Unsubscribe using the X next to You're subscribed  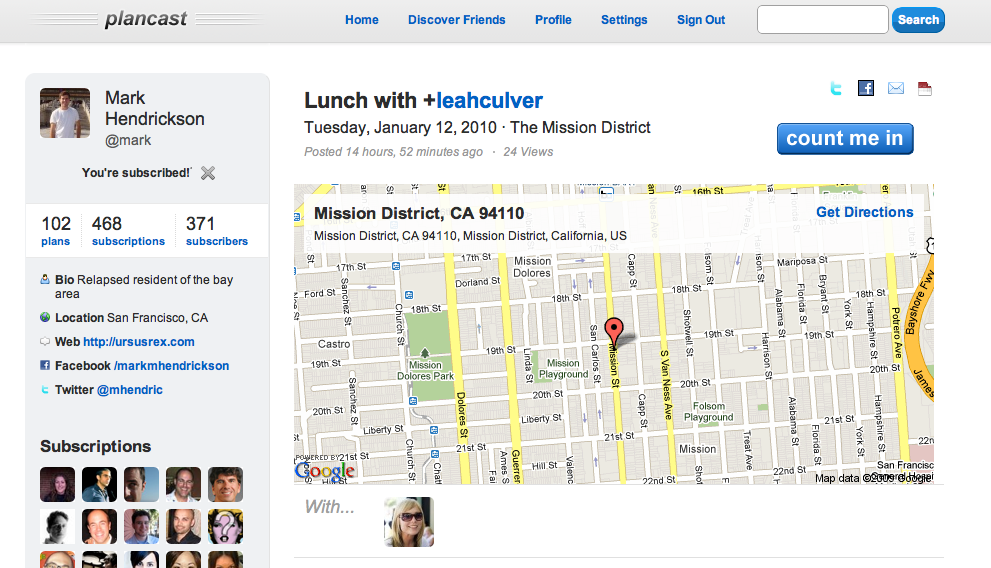[x=208, y=173]
